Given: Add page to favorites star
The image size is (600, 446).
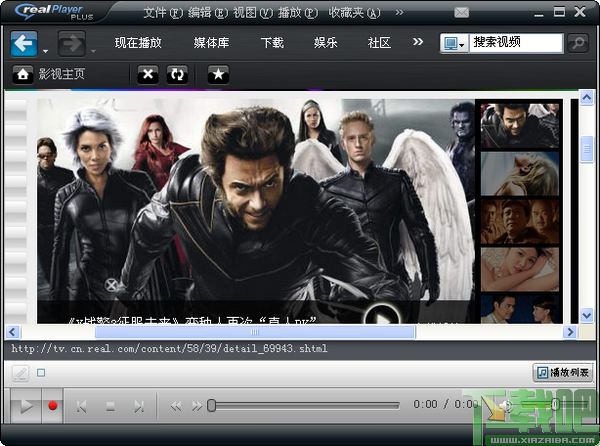Looking at the screenshot, I should click(218, 74).
